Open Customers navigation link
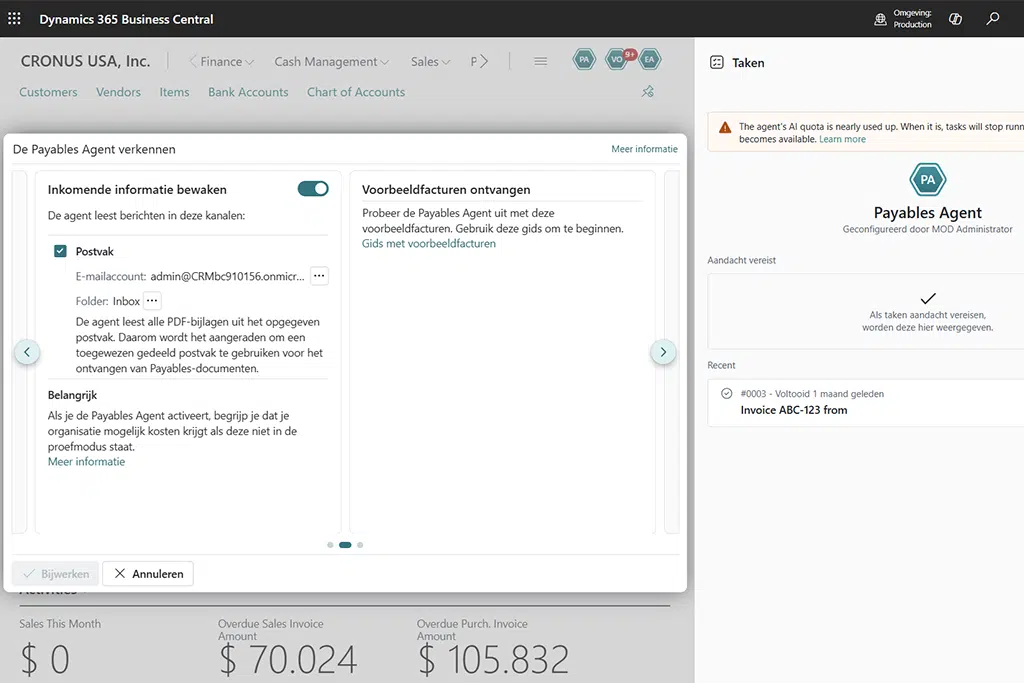The image size is (1024, 683). pos(48,92)
